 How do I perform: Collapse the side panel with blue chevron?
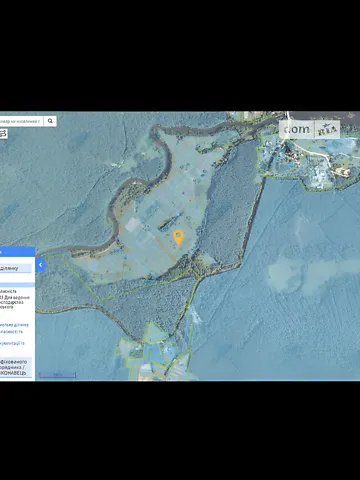tap(41, 265)
